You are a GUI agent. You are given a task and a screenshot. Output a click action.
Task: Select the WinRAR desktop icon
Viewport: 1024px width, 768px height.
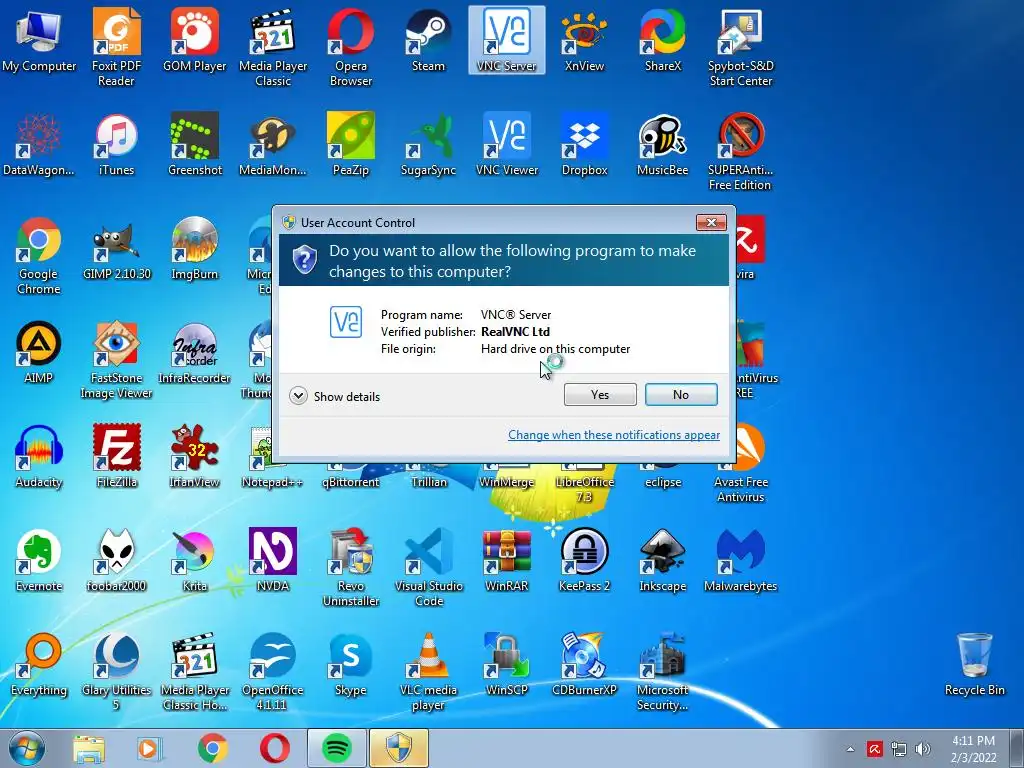[507, 560]
